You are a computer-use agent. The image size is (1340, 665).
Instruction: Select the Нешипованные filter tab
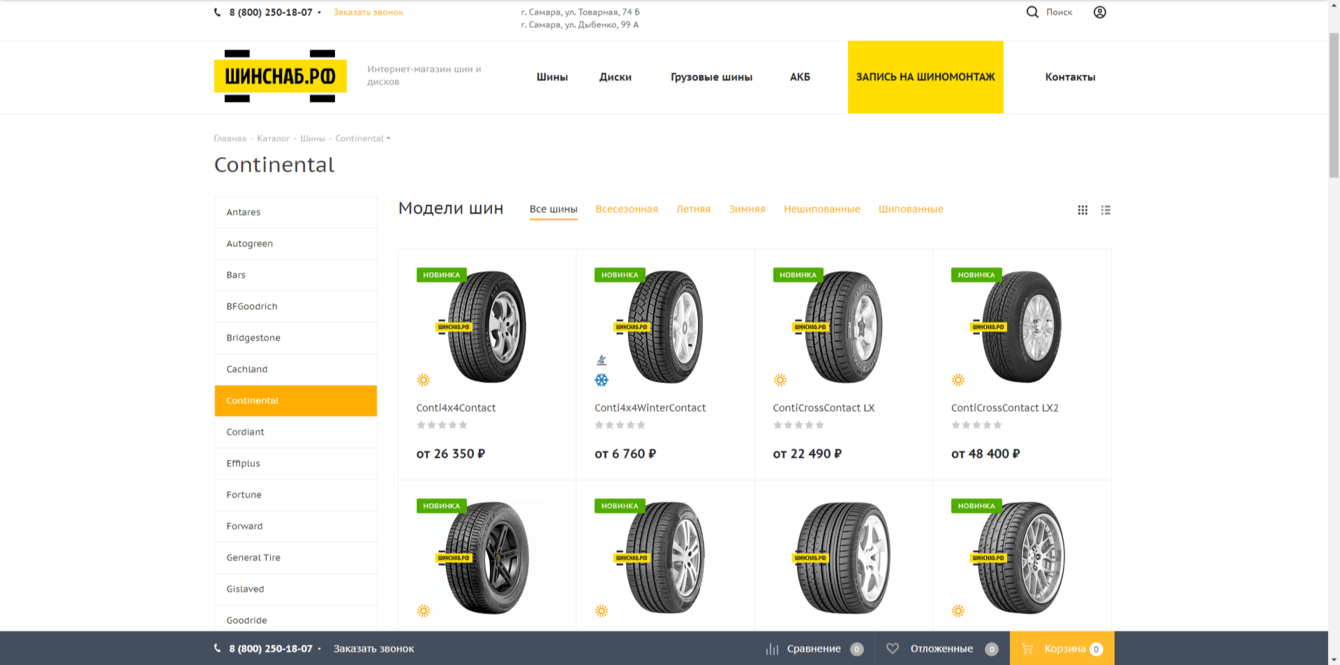coord(822,209)
